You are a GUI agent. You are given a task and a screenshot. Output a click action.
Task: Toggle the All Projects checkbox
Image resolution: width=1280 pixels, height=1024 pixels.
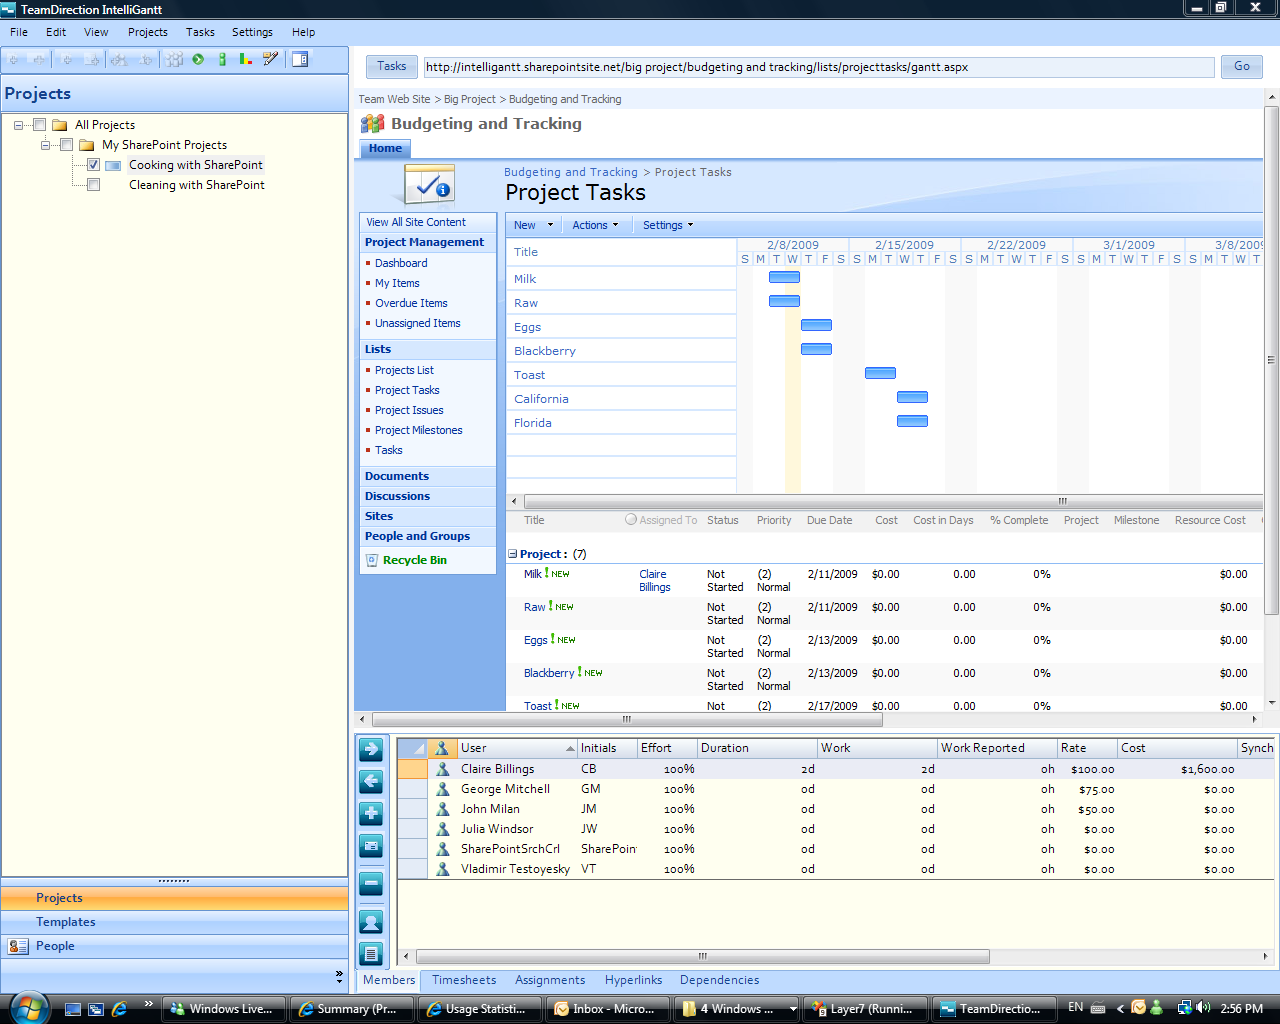point(40,125)
